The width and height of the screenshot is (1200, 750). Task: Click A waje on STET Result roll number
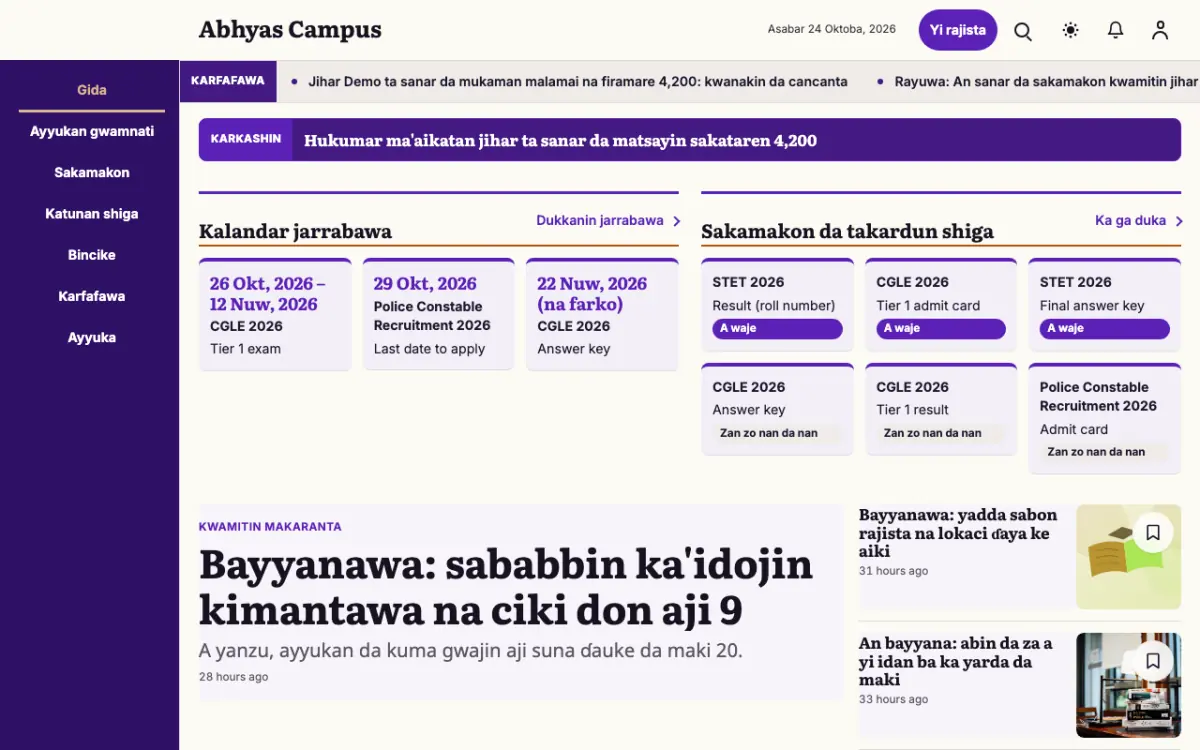tap(777, 329)
